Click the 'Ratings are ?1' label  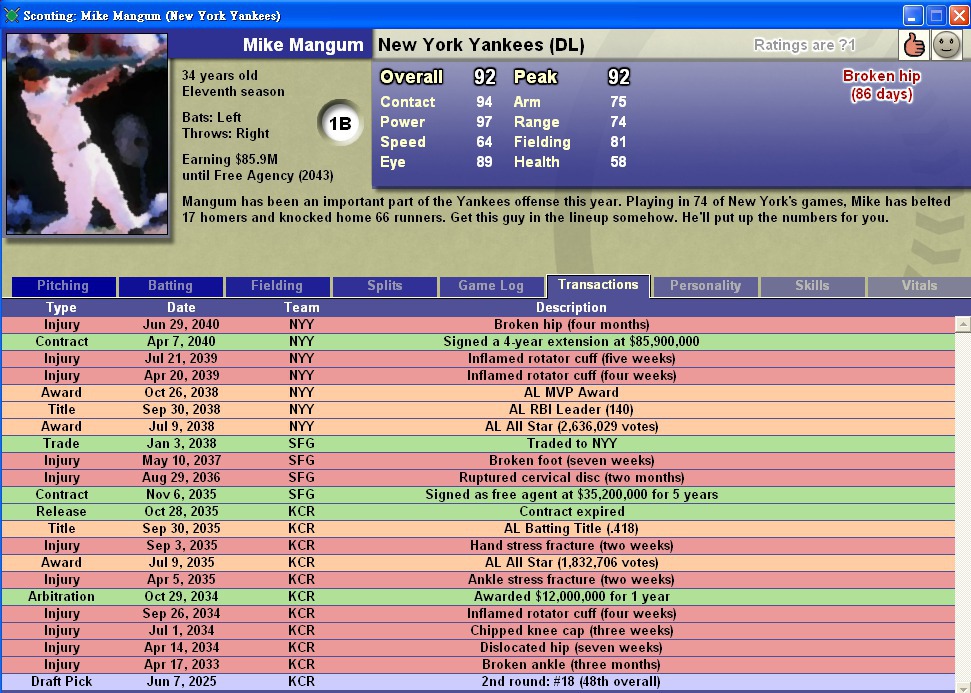tap(804, 45)
